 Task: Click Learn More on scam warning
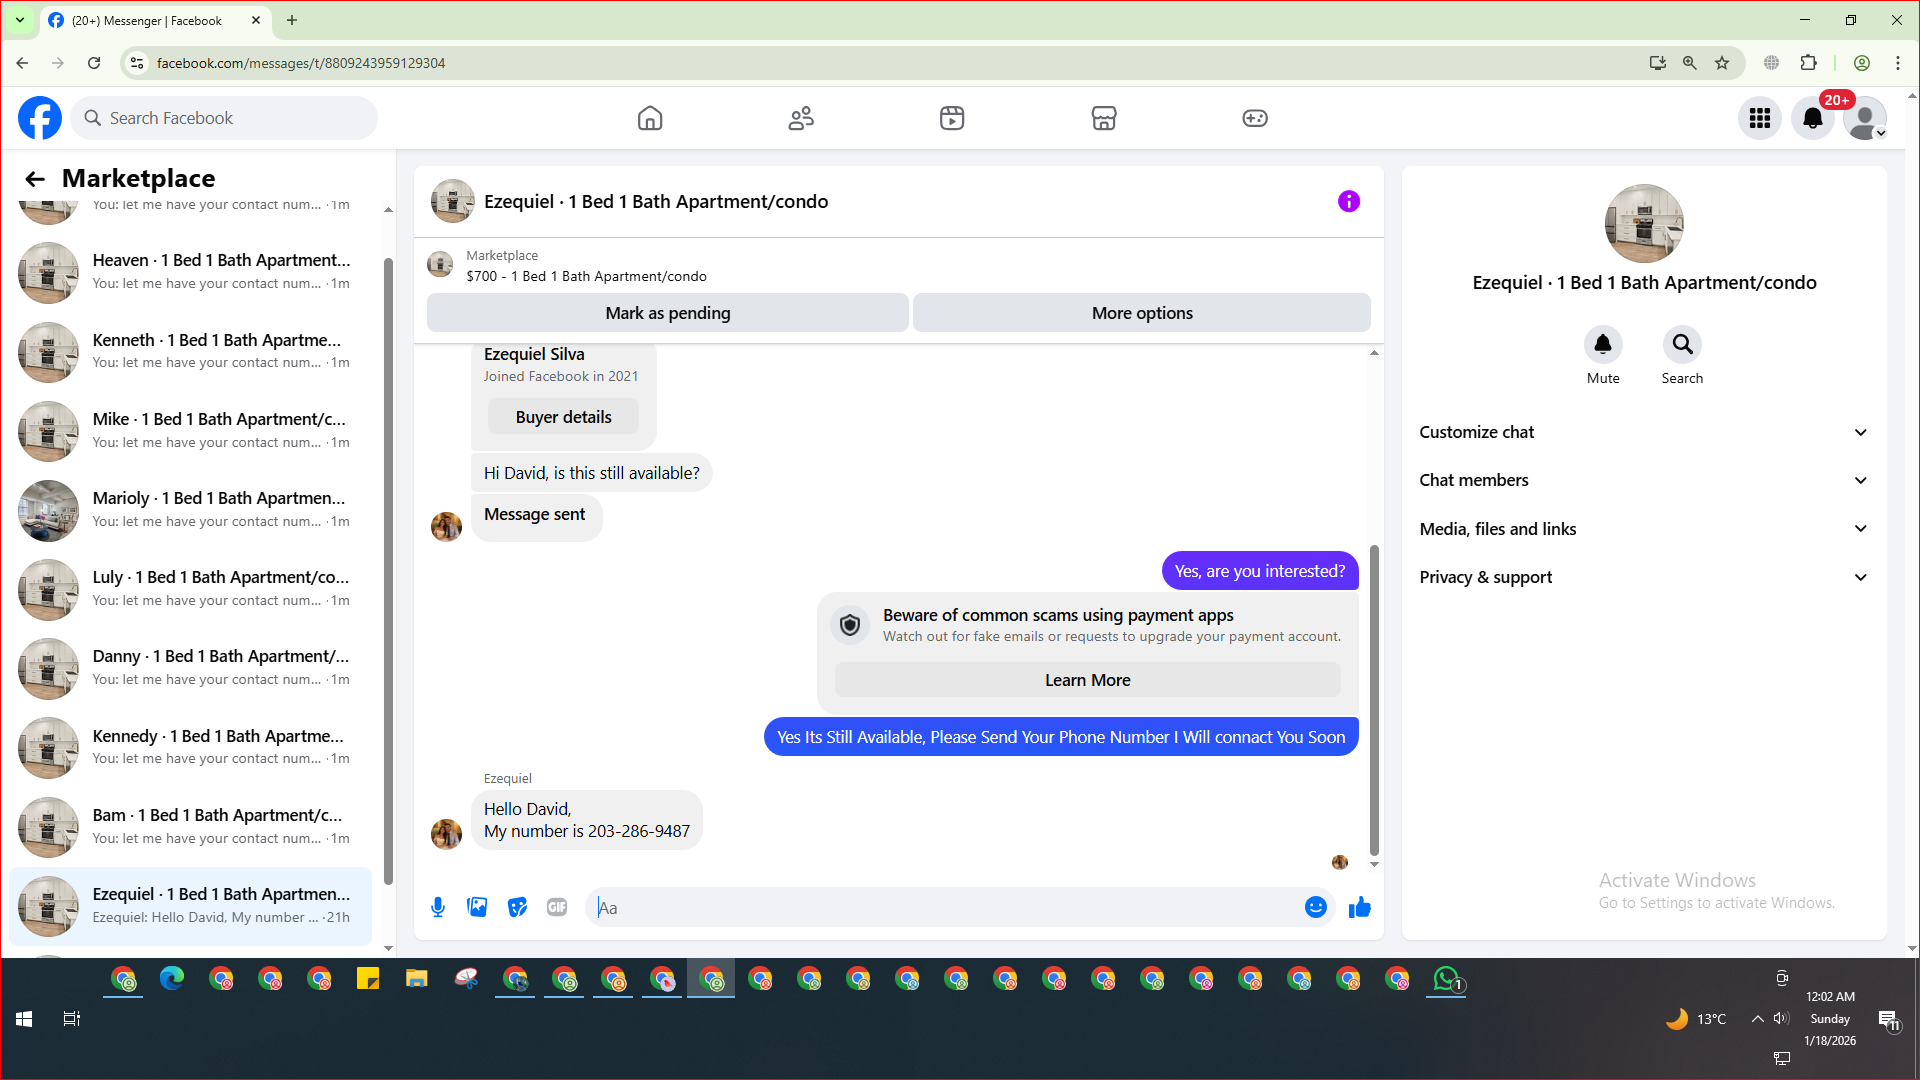(1087, 680)
